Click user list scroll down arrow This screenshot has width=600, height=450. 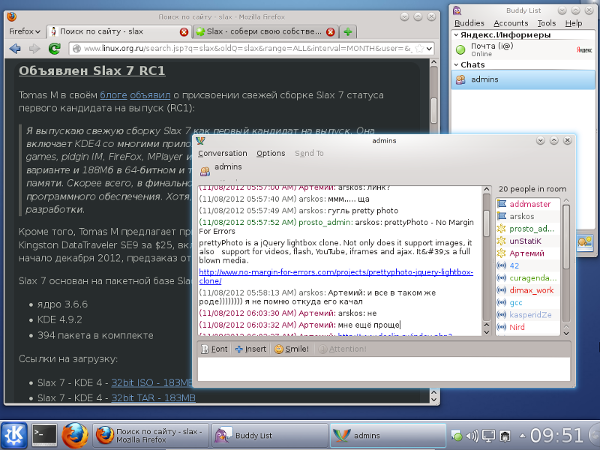(x=566, y=333)
